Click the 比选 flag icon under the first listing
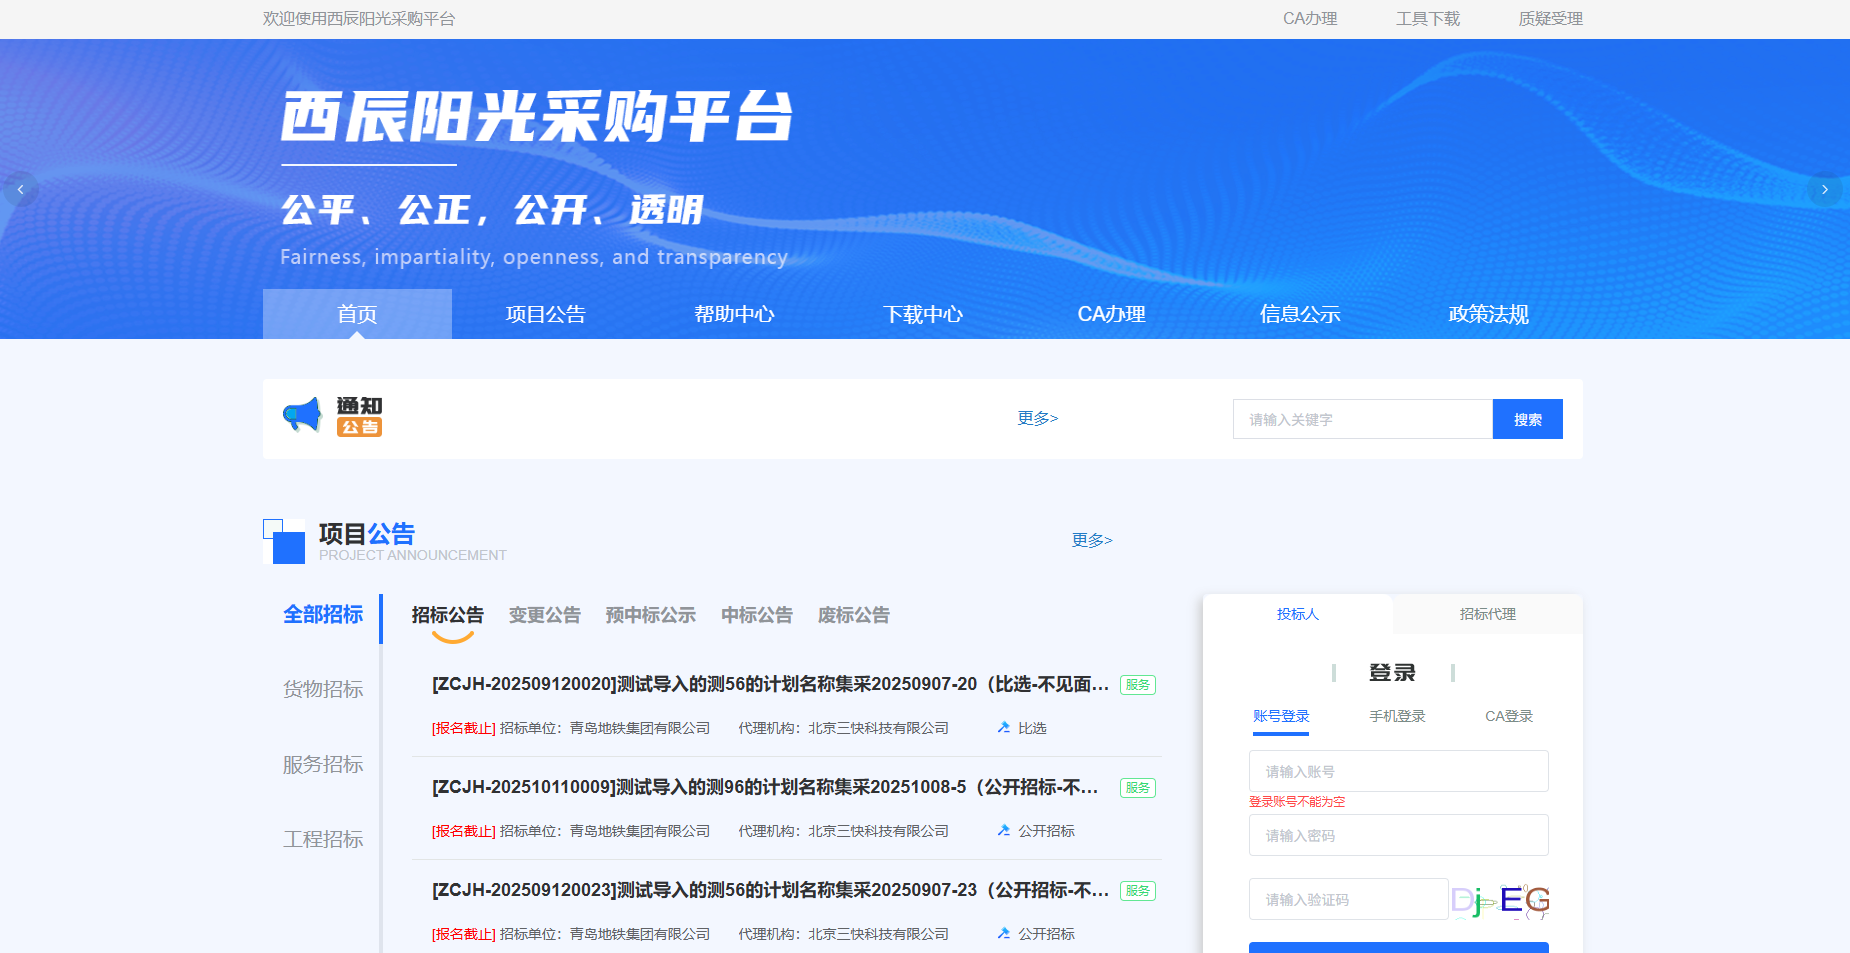Screen dimensions: 1850x953 coord(1004,728)
